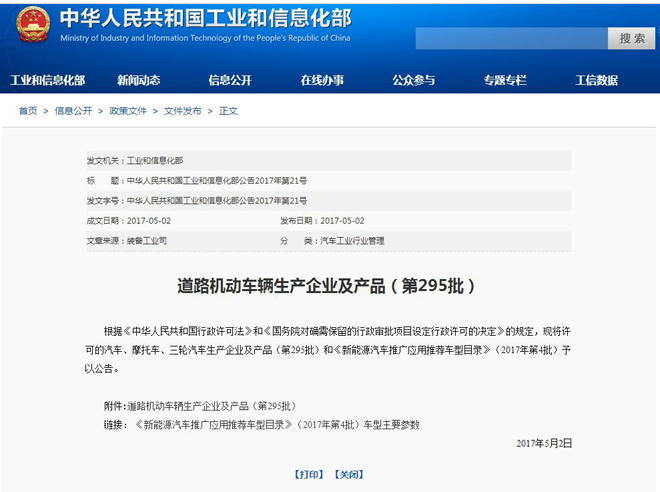Viewport: 660px width, 492px height.
Task: Open the 工信数据 menu item
Action: click(x=596, y=81)
